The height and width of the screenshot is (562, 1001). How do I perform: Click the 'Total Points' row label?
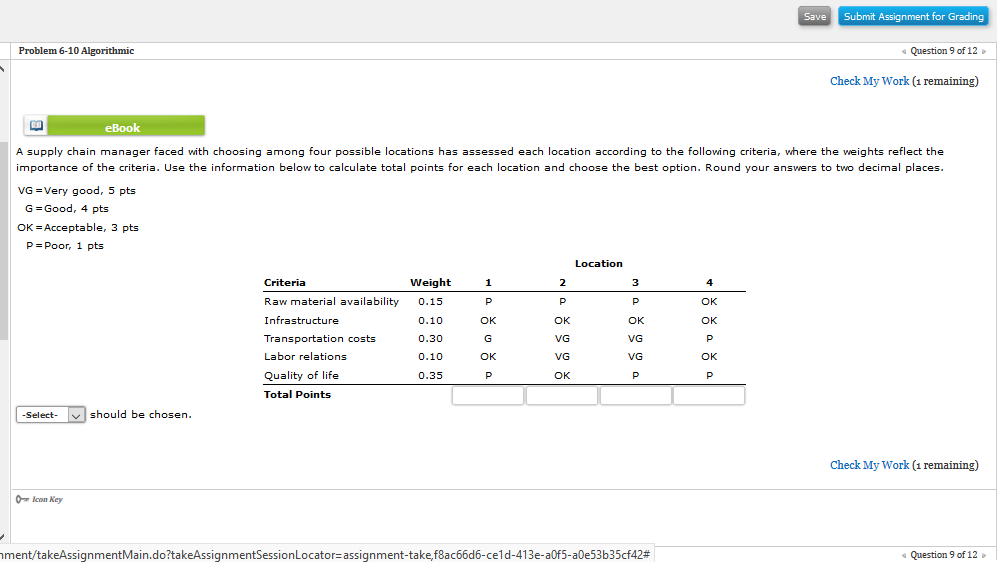[x=297, y=395]
